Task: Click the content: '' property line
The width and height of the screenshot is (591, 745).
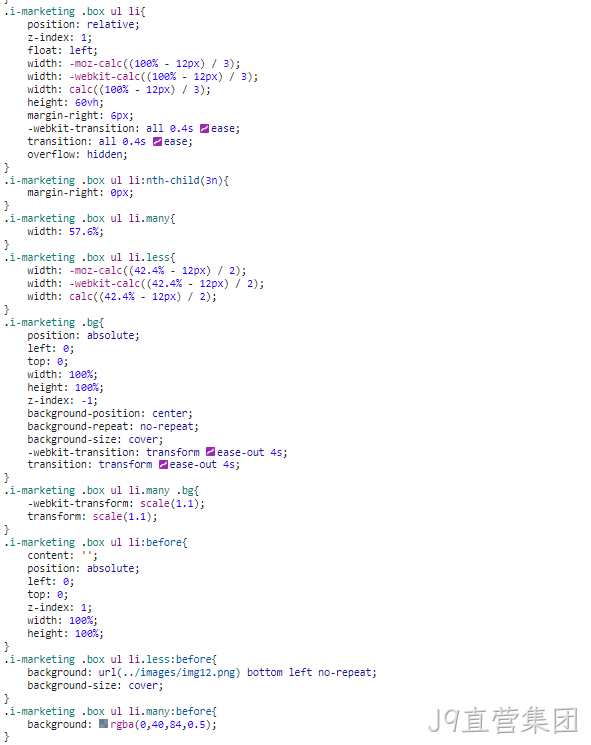Action: coord(62,555)
